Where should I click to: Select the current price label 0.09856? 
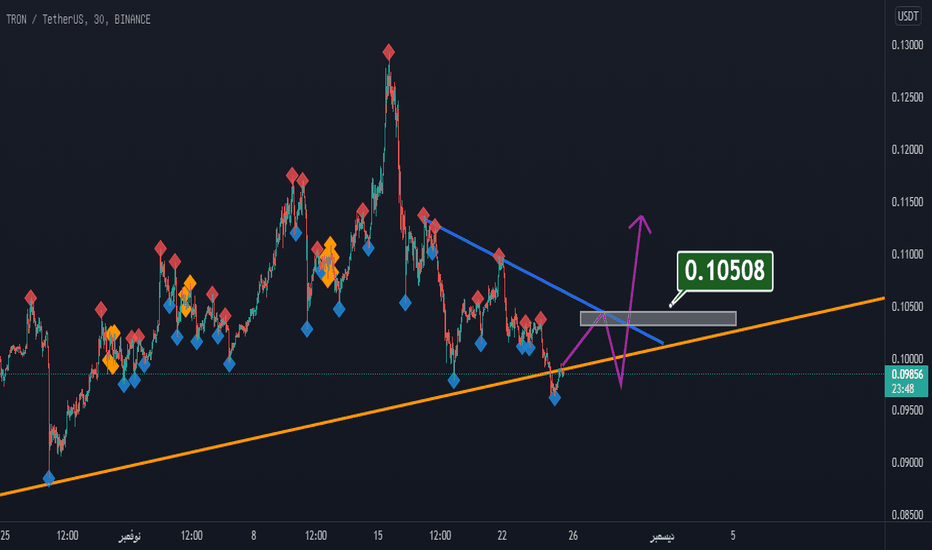click(907, 375)
